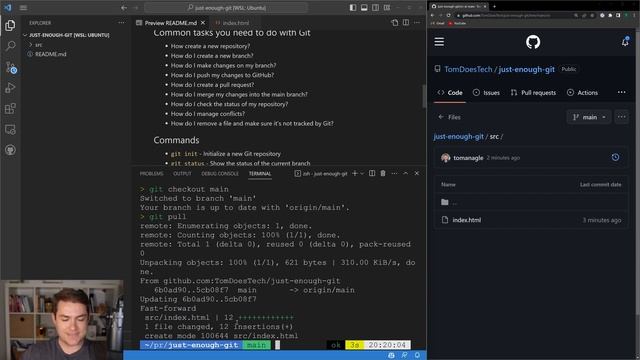The width and height of the screenshot is (640, 360).
Task: Split the terminal pane
Action: point(372,173)
